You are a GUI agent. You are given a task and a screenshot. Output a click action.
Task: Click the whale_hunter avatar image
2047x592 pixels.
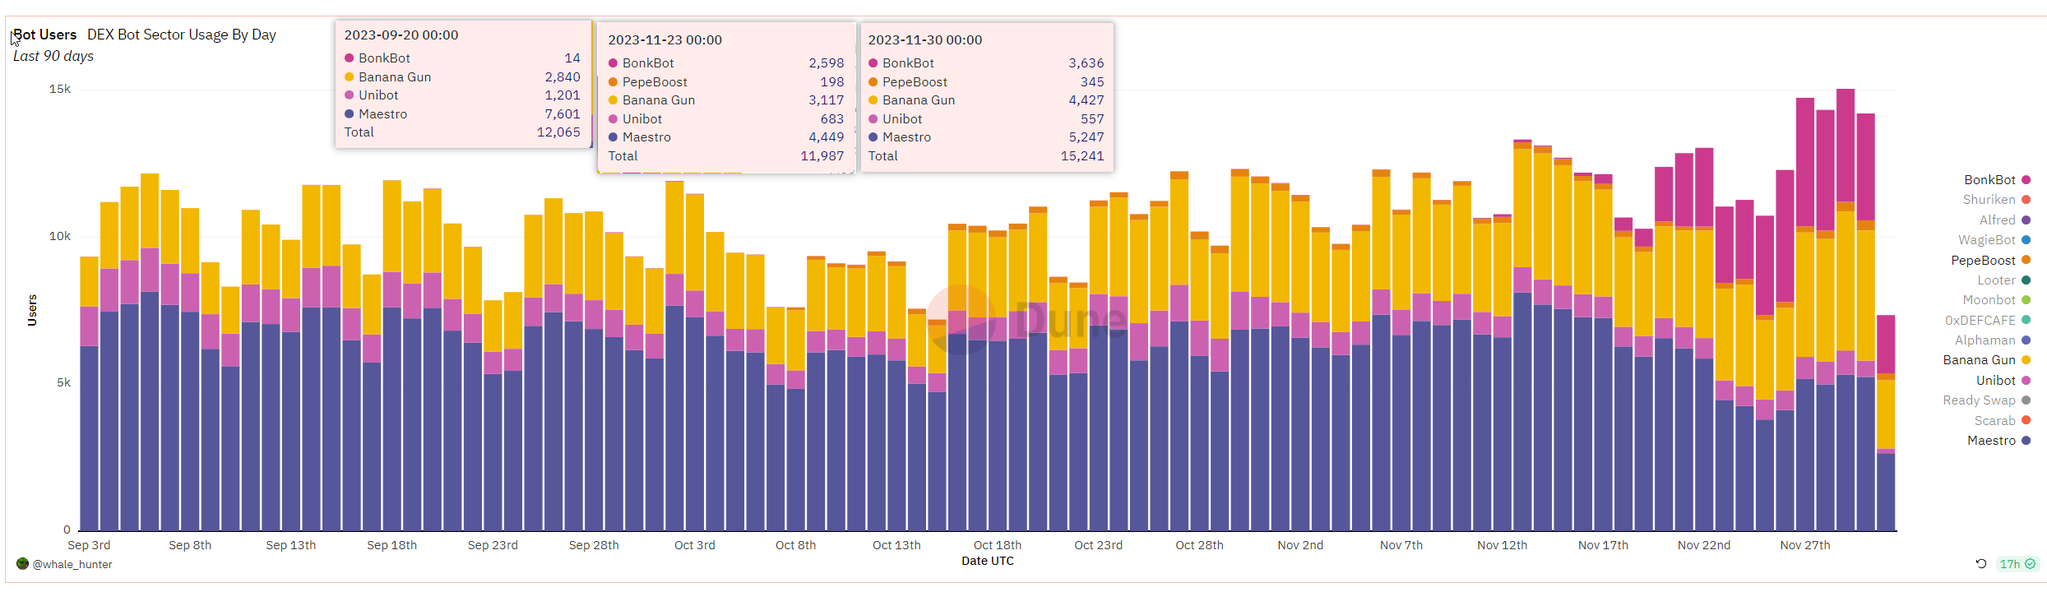(x=22, y=564)
